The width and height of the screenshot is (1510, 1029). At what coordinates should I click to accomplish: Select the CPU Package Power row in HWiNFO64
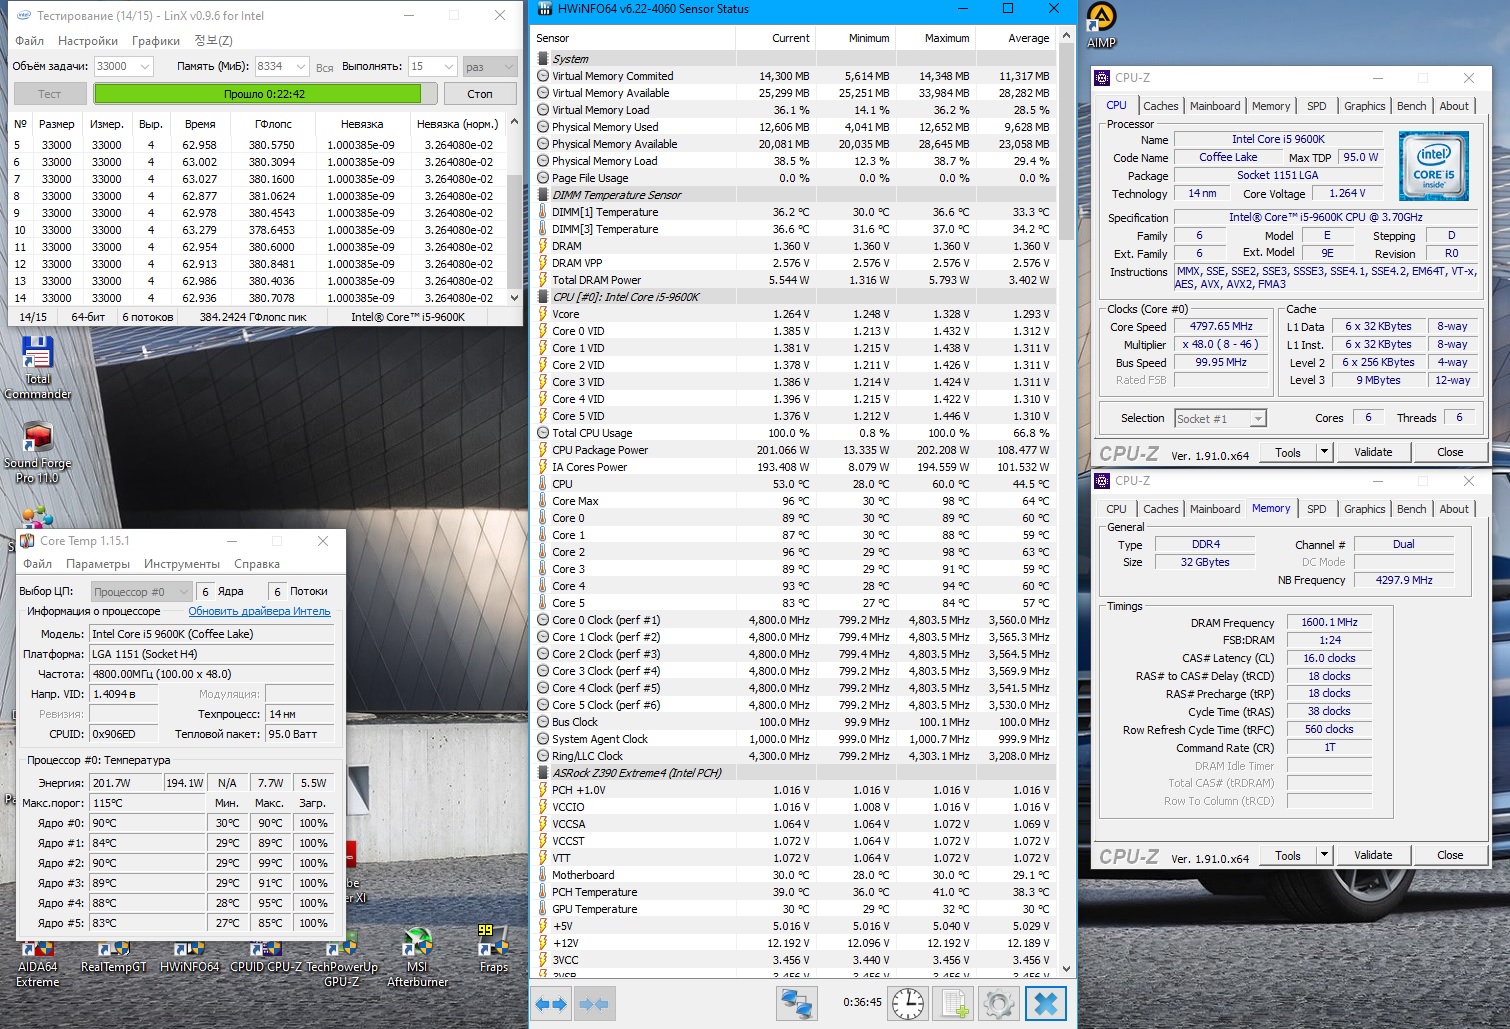point(795,450)
